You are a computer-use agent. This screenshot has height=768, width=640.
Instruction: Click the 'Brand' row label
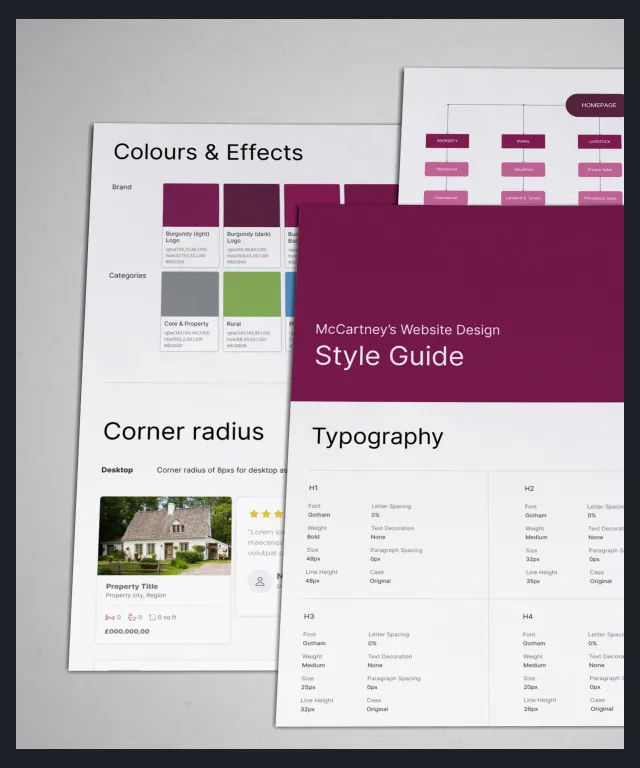tap(121, 187)
